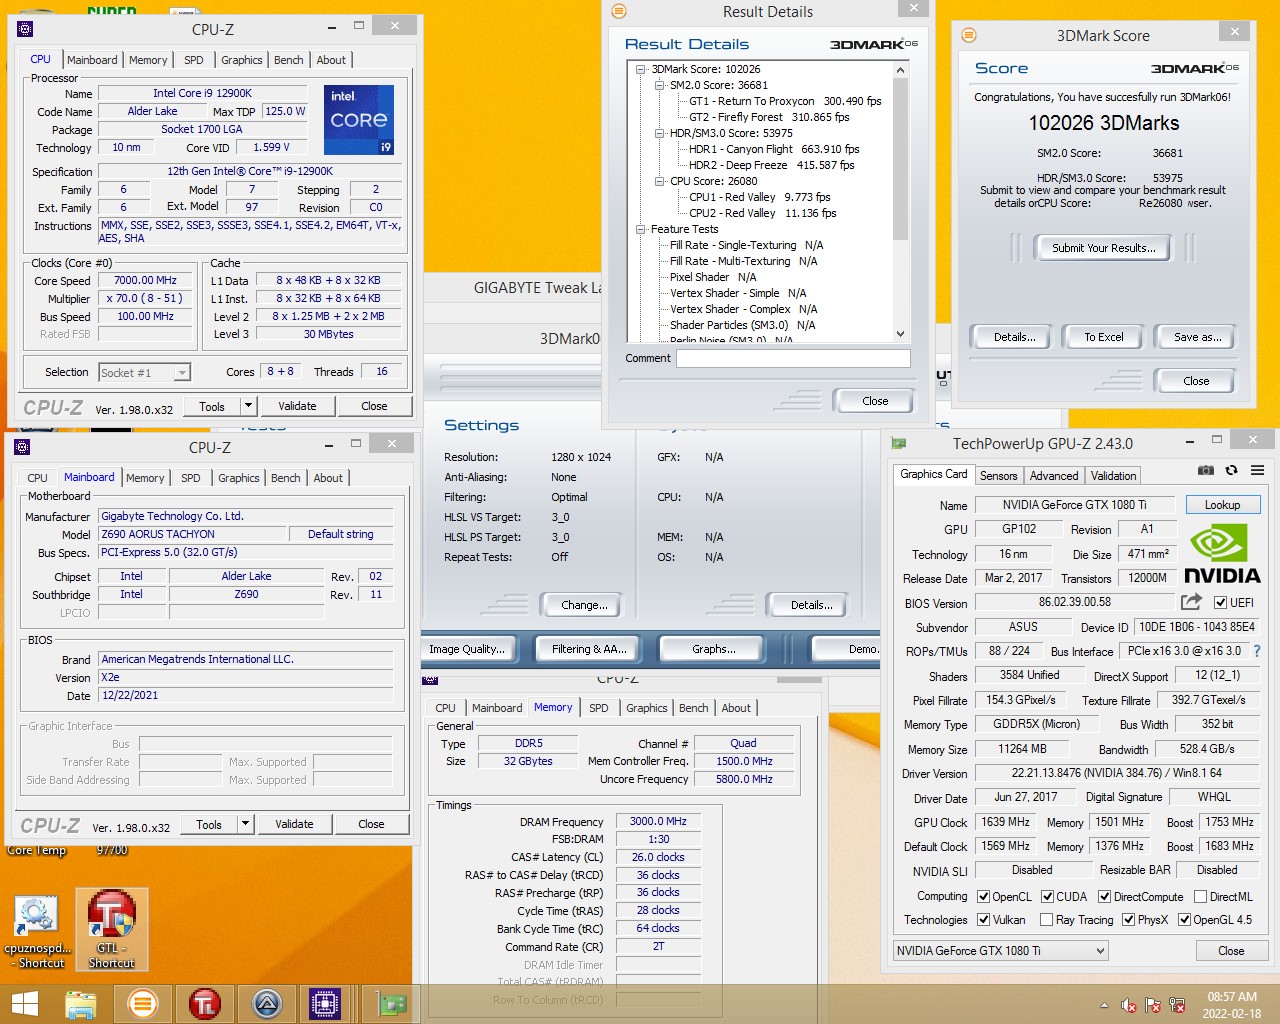Click the blue triangle taskbar icon
Viewport: 1280px width, 1024px height.
pyautogui.click(x=267, y=1003)
